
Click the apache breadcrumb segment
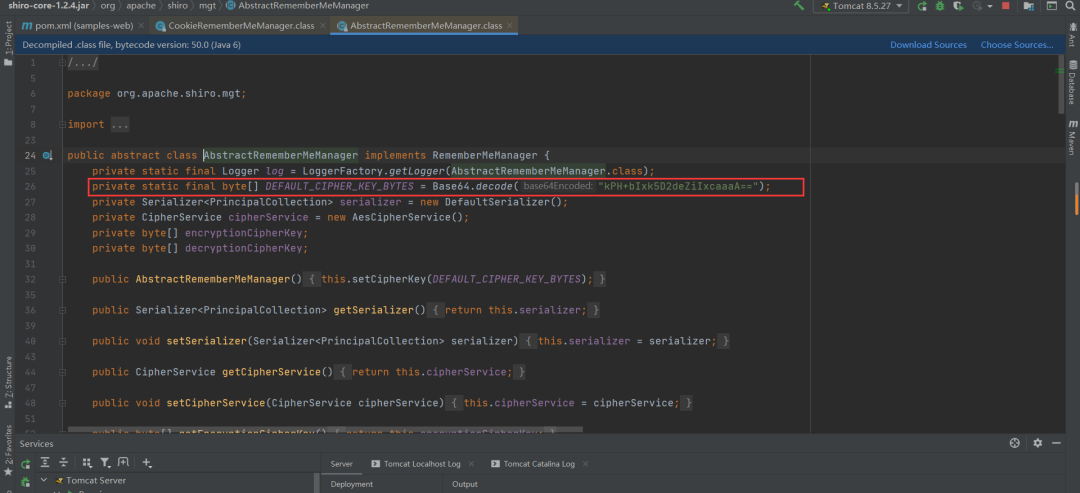point(141,6)
